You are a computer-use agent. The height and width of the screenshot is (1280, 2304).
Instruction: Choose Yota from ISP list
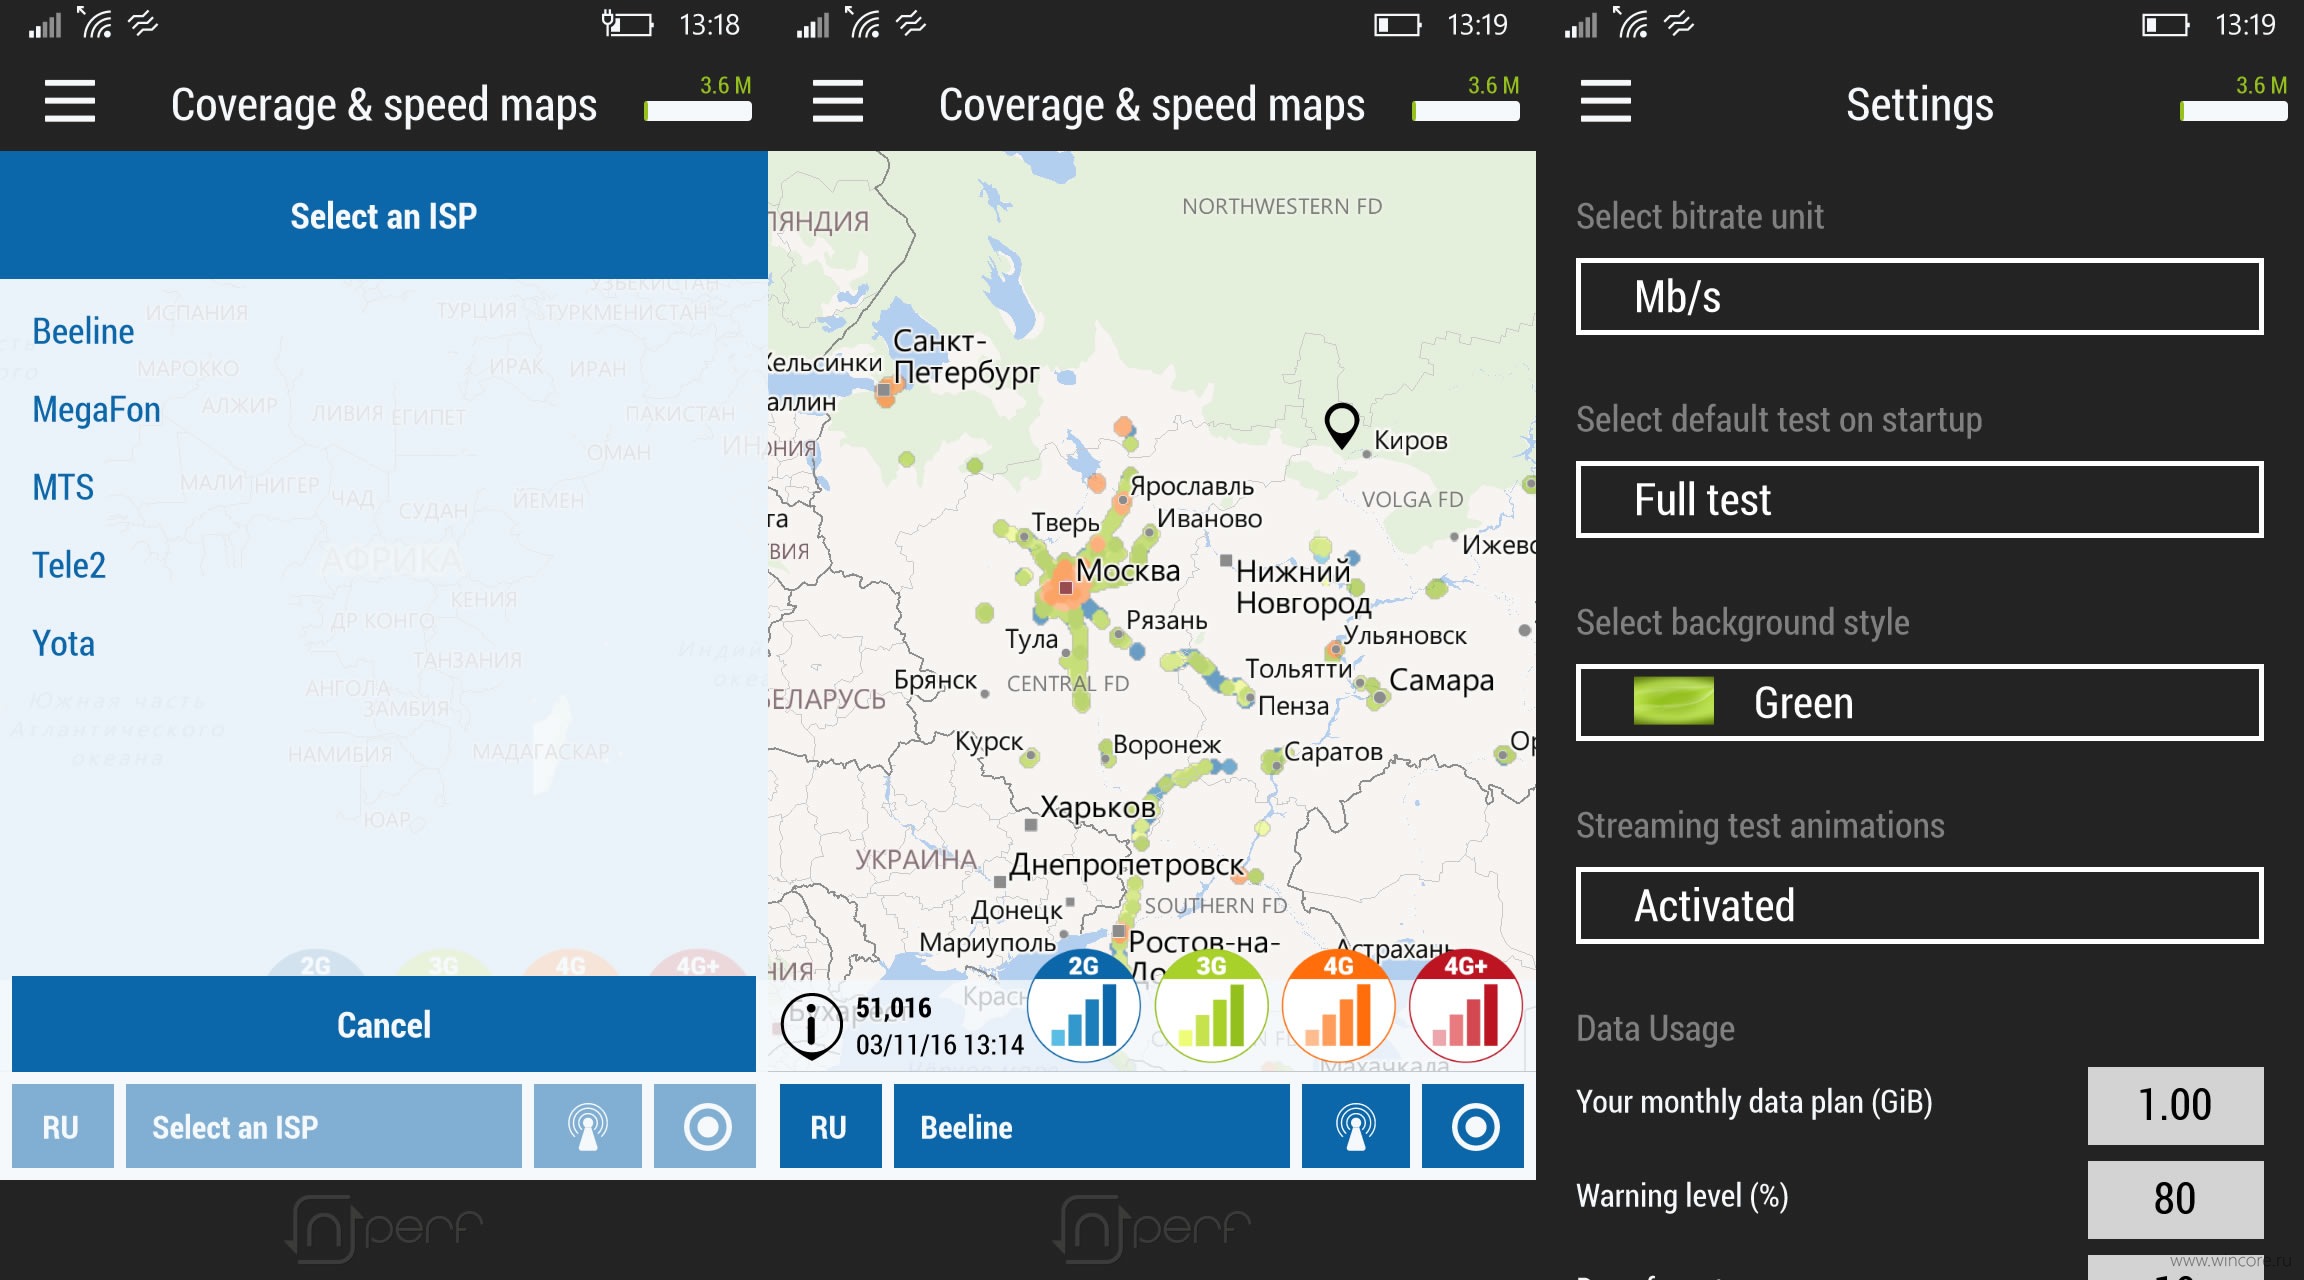tap(63, 643)
